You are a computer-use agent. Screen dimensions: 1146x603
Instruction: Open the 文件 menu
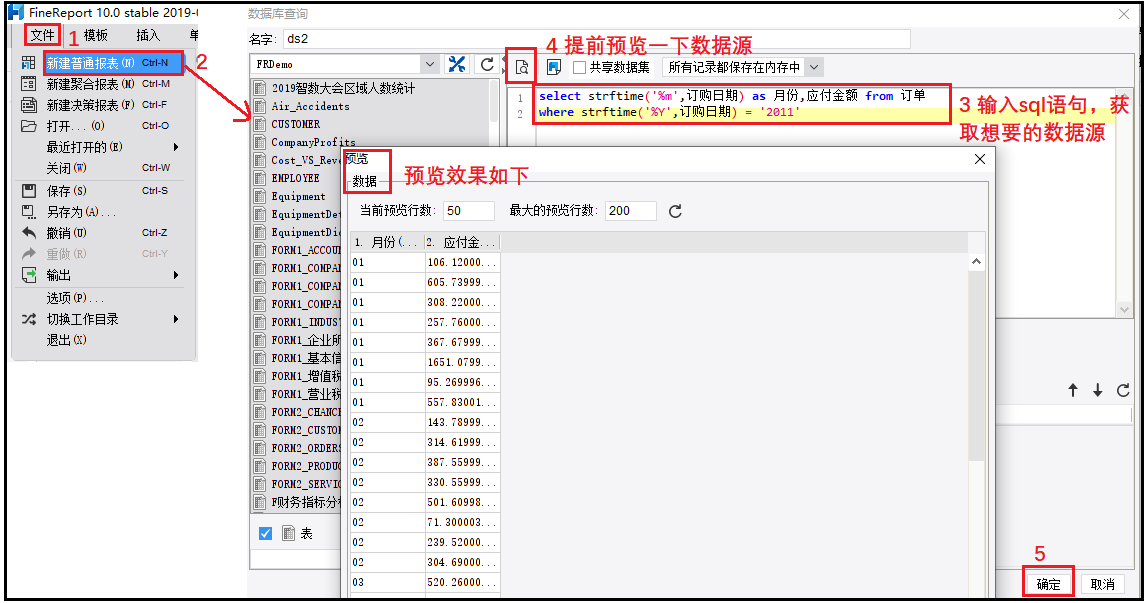point(42,34)
